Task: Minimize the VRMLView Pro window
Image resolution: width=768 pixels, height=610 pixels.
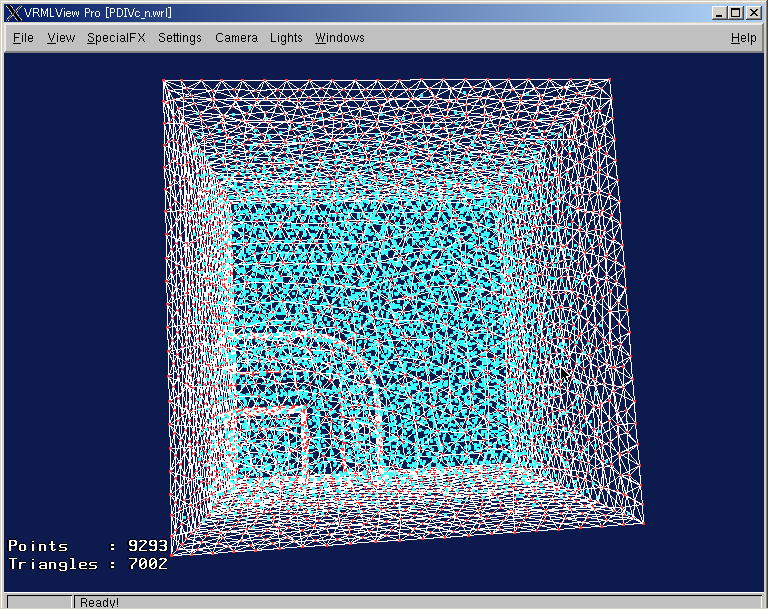Action: point(719,13)
